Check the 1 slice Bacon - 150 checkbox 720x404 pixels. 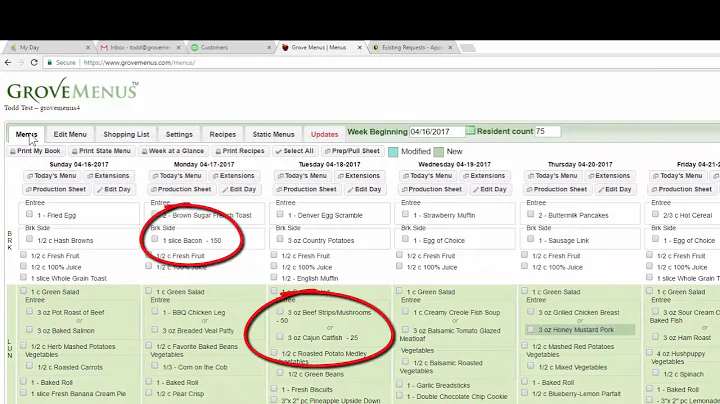click(155, 239)
